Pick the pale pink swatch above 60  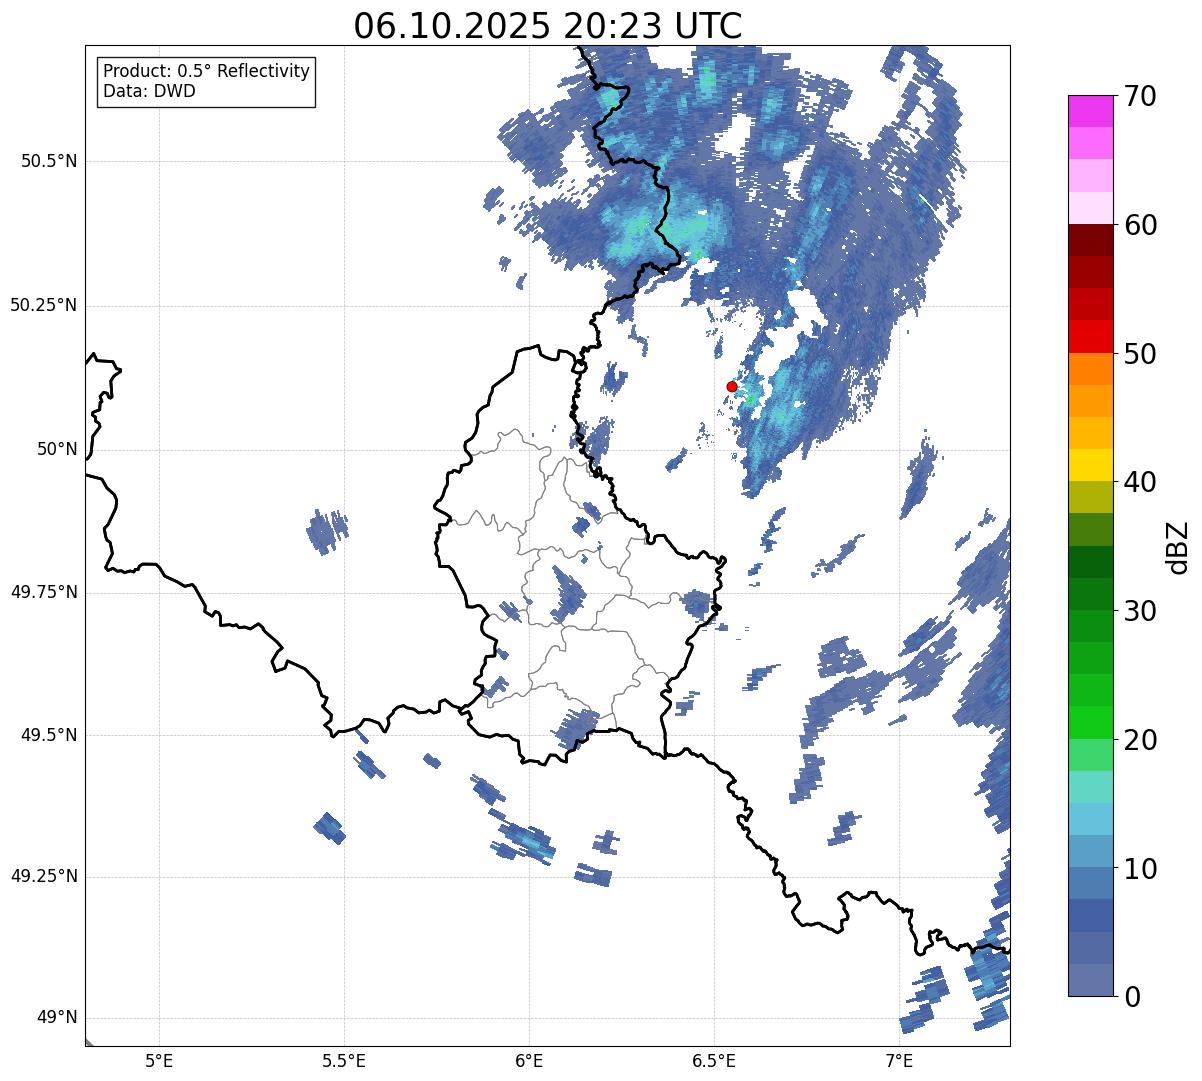(1090, 208)
